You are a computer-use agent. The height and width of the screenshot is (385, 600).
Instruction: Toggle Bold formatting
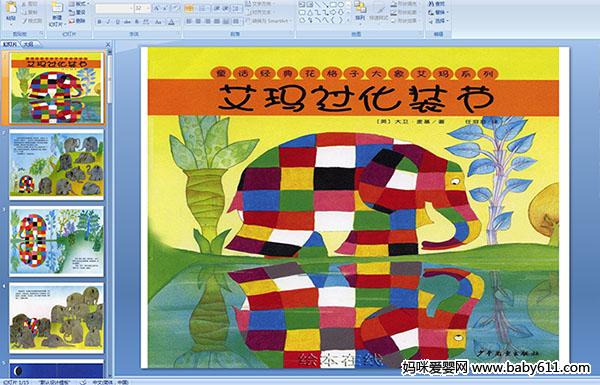[99, 22]
